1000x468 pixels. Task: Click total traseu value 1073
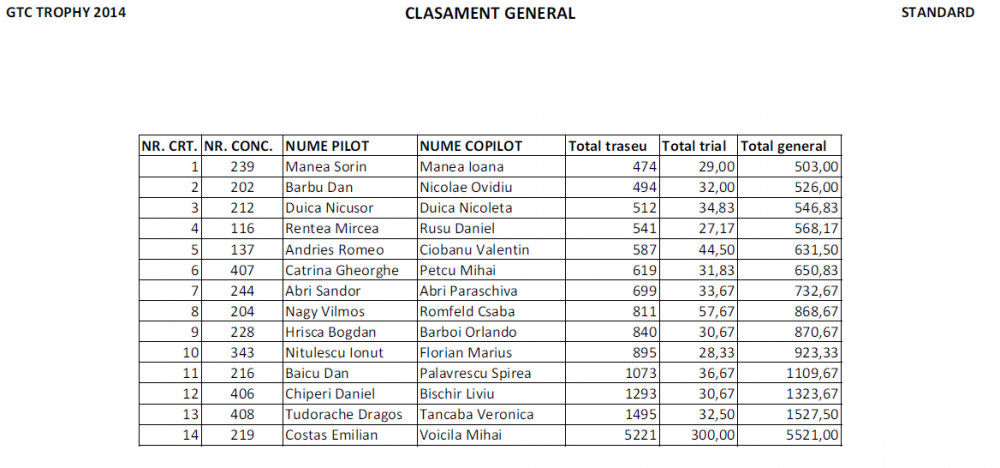click(637, 373)
